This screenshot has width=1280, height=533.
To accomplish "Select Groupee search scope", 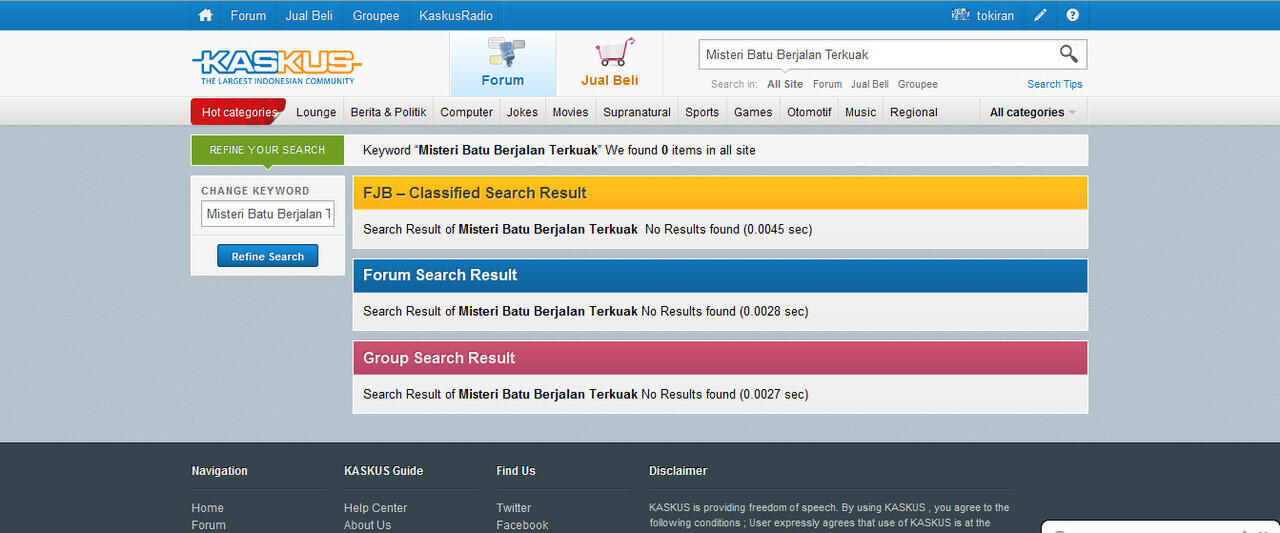I will (x=918, y=84).
